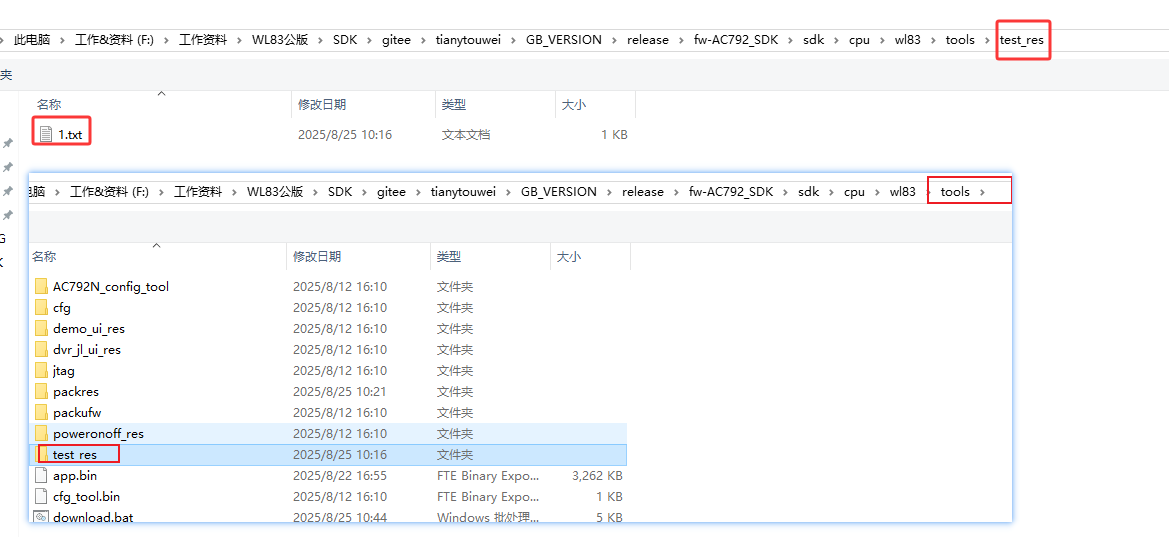Click the cfg_tool.bin file icon
Screen dimensions: 1169x537
pos(41,496)
